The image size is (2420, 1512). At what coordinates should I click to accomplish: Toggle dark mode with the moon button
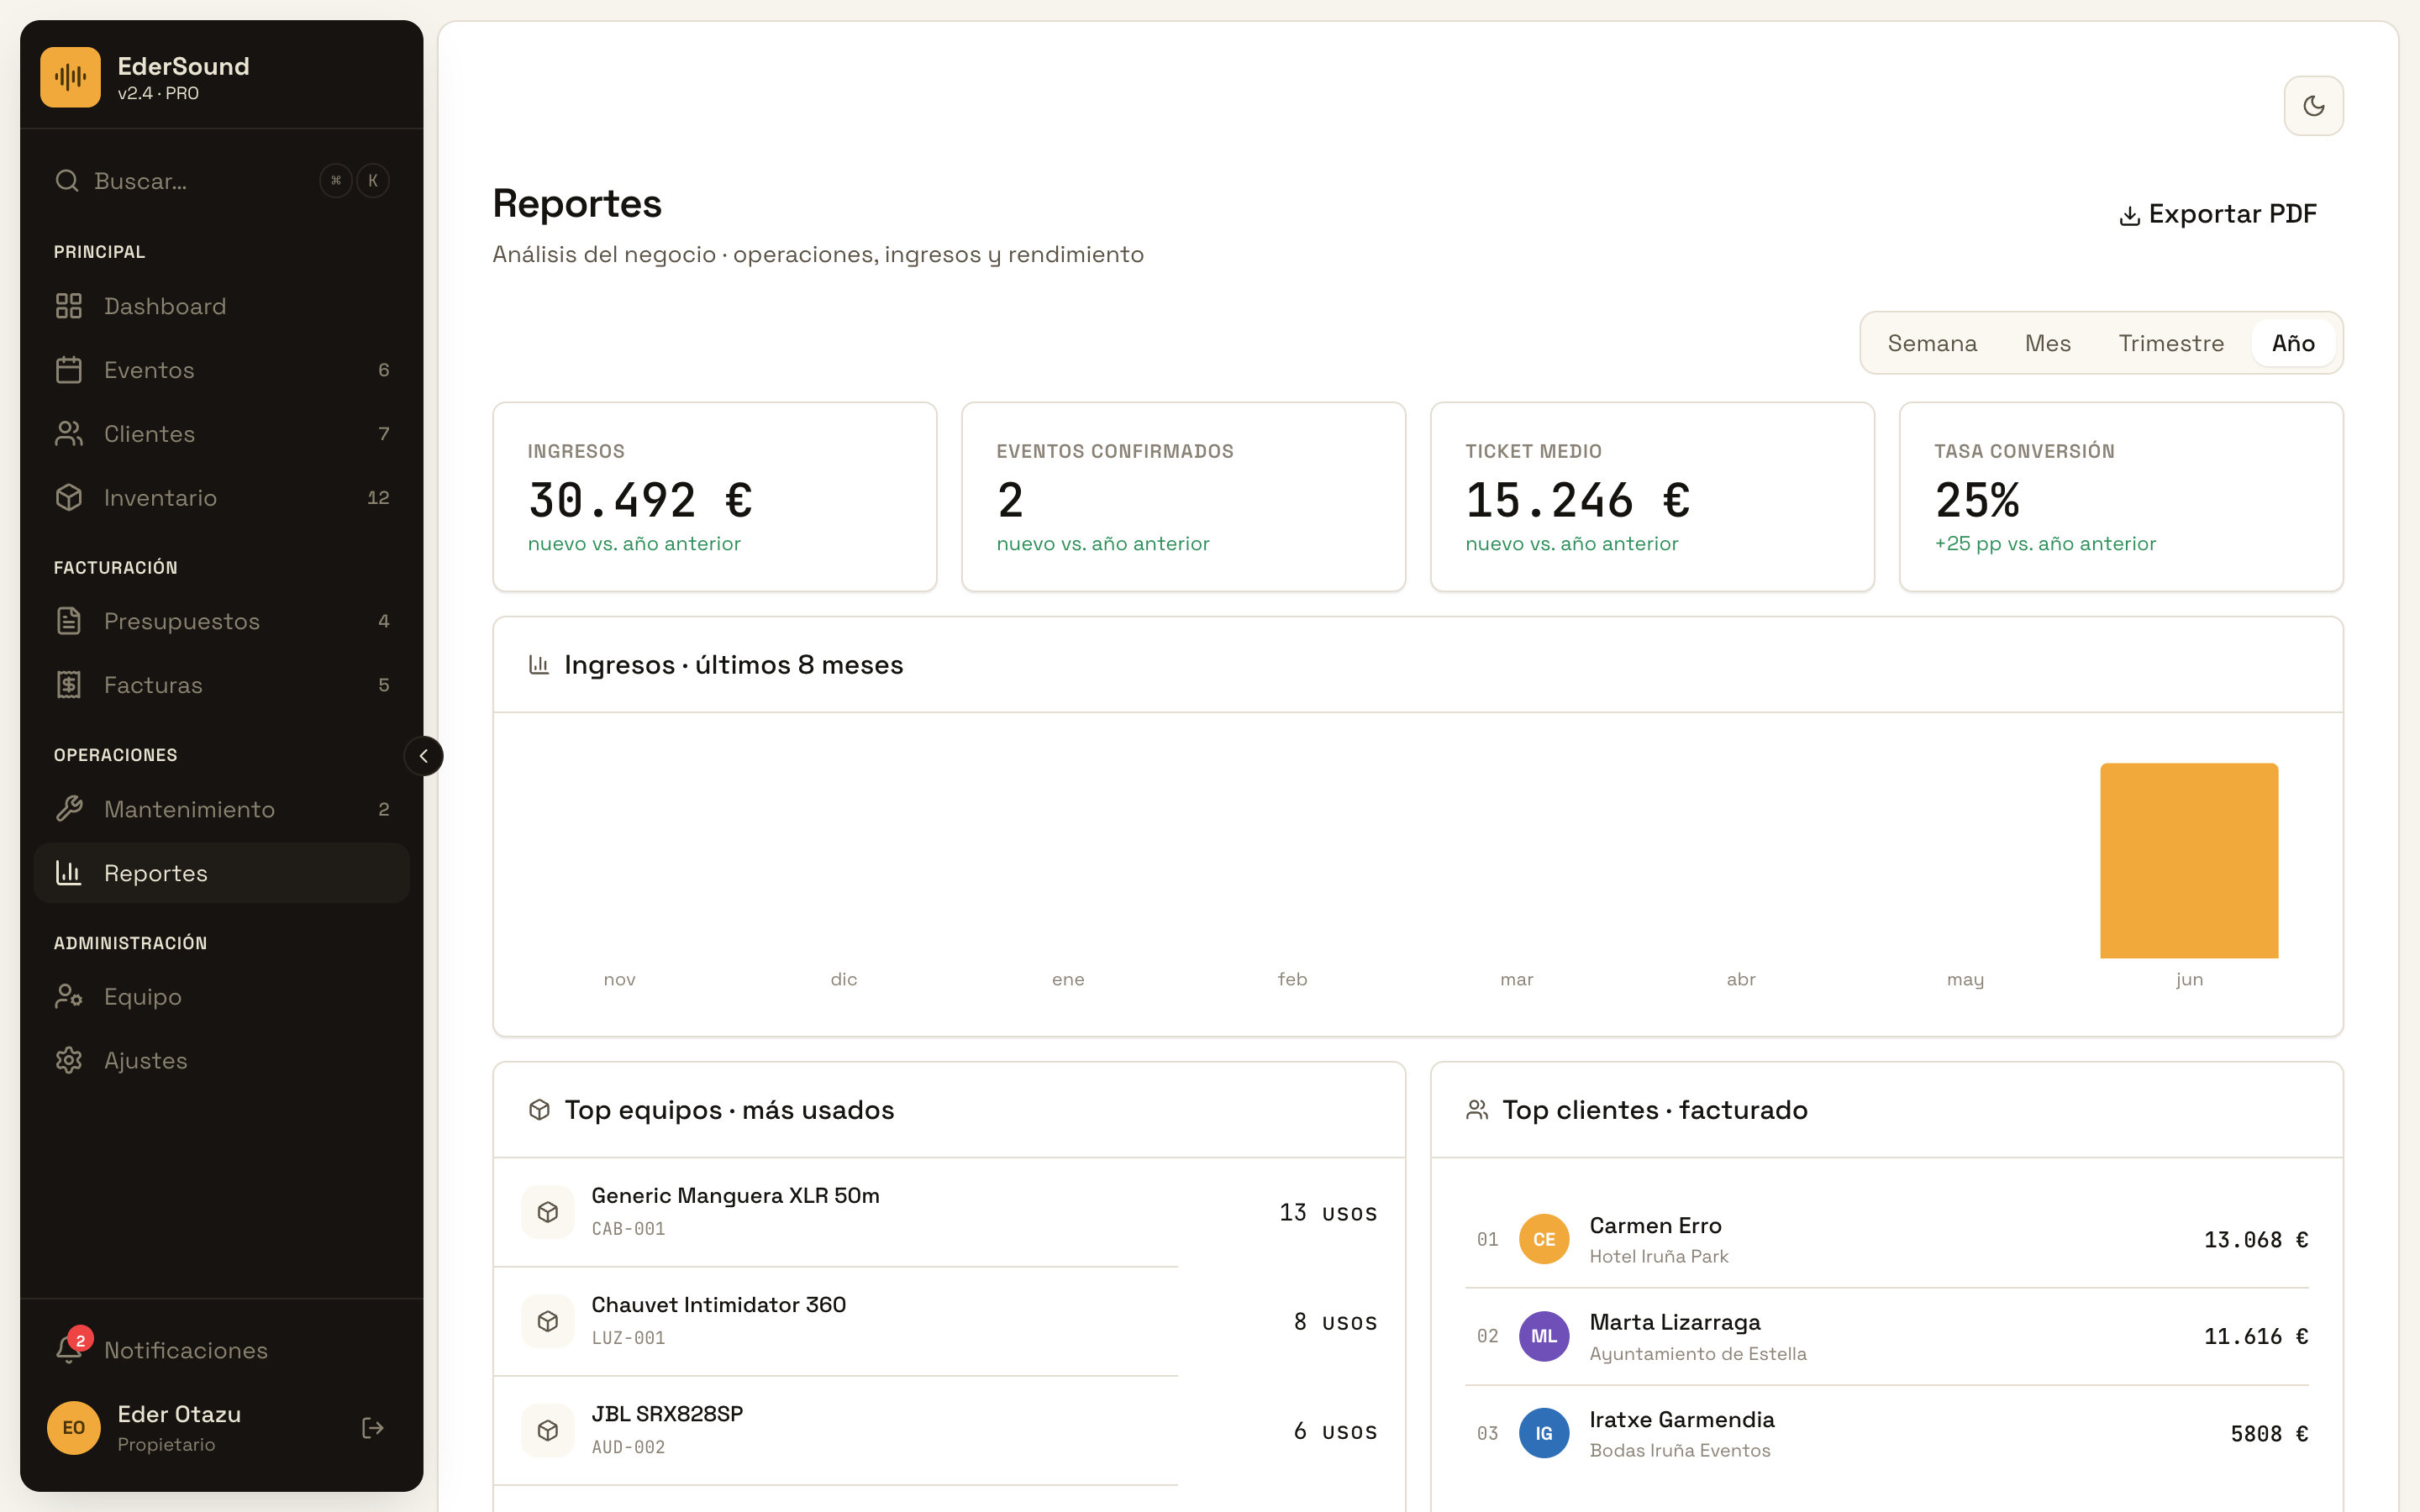pyautogui.click(x=2313, y=106)
